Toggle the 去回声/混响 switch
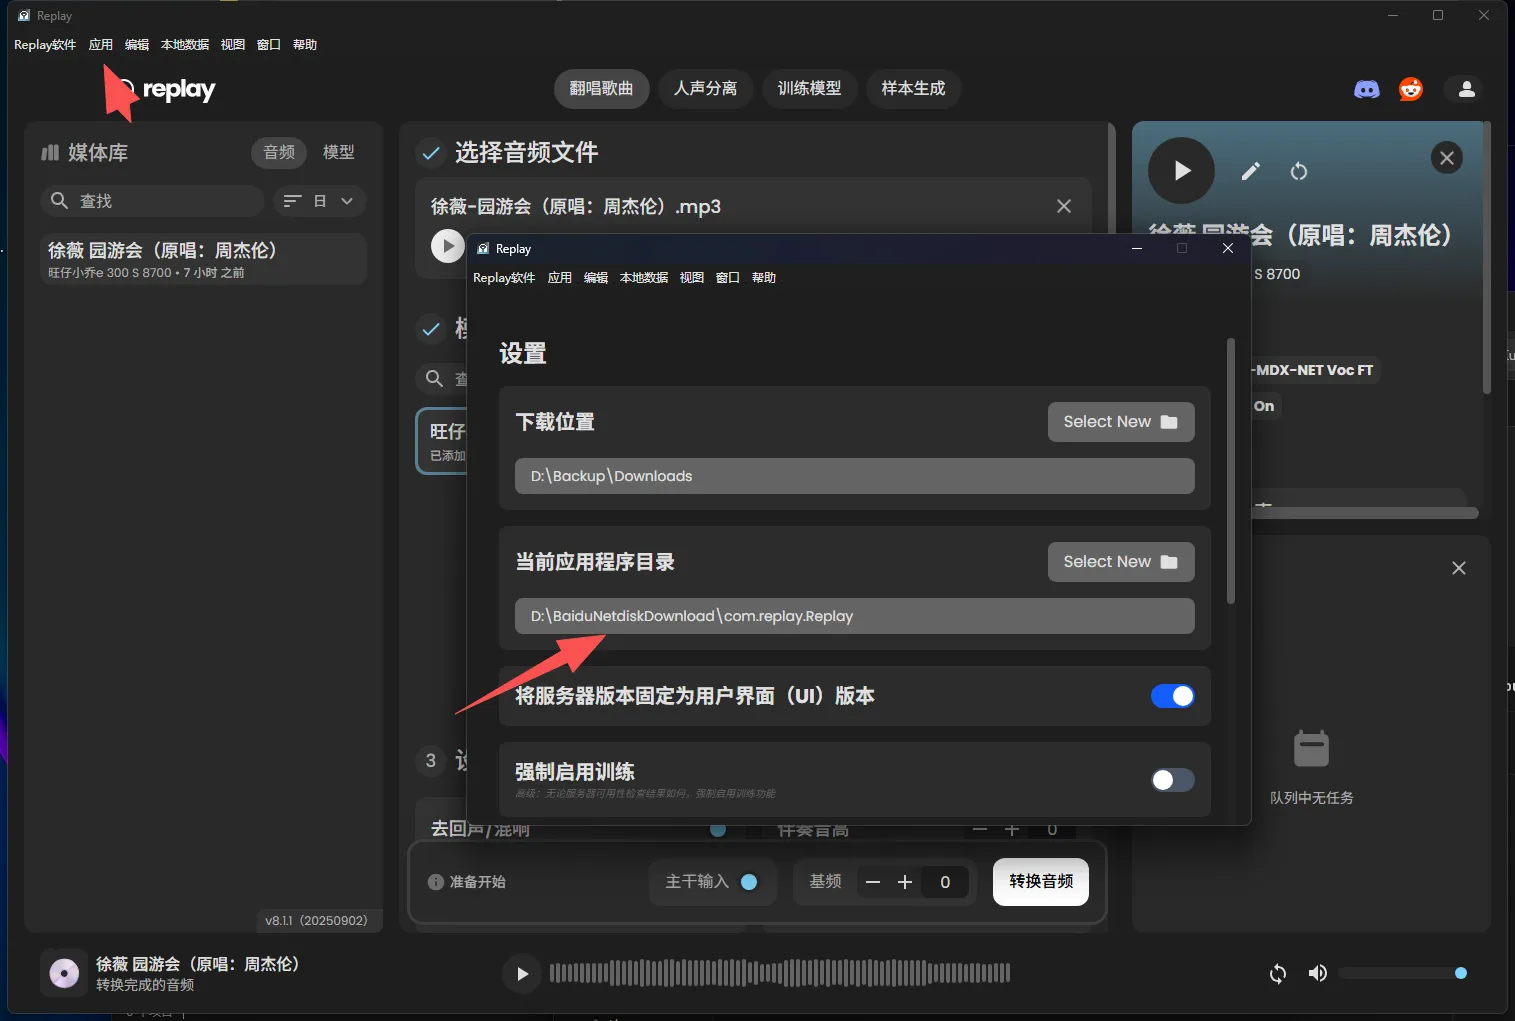This screenshot has height=1021, width=1515. (x=716, y=829)
